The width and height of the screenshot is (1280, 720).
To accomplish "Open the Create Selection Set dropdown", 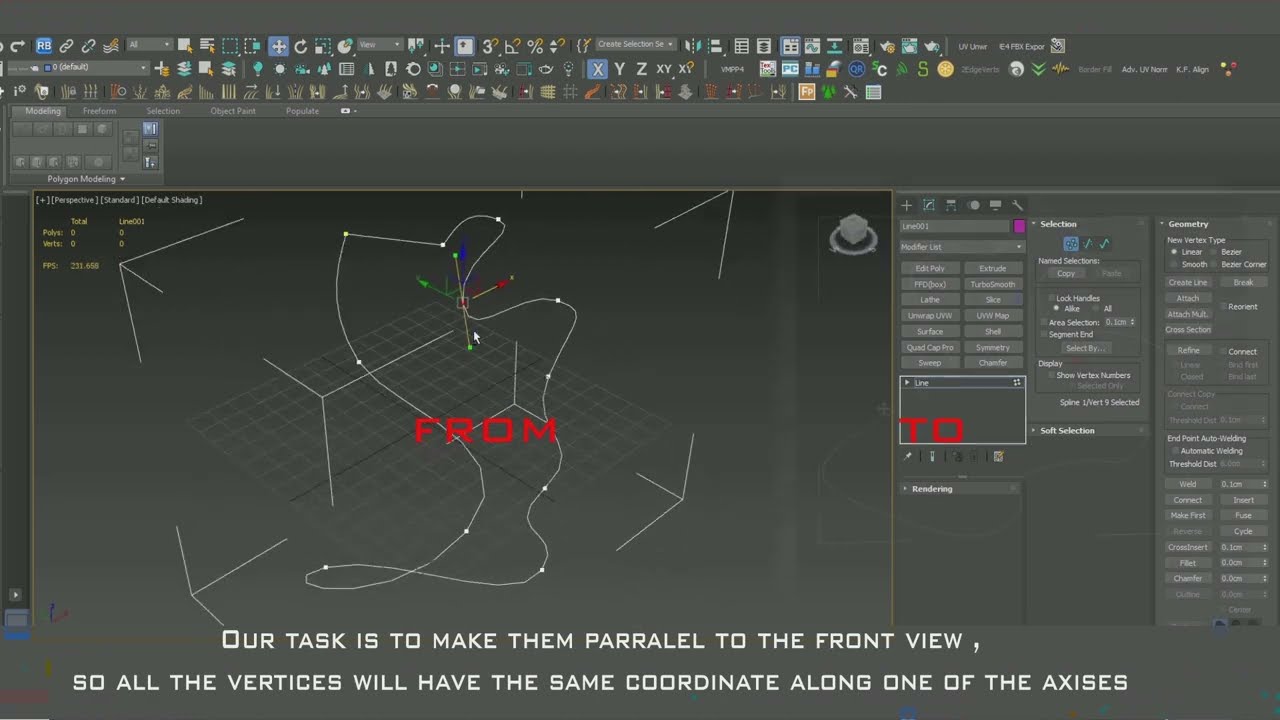I will pos(636,45).
